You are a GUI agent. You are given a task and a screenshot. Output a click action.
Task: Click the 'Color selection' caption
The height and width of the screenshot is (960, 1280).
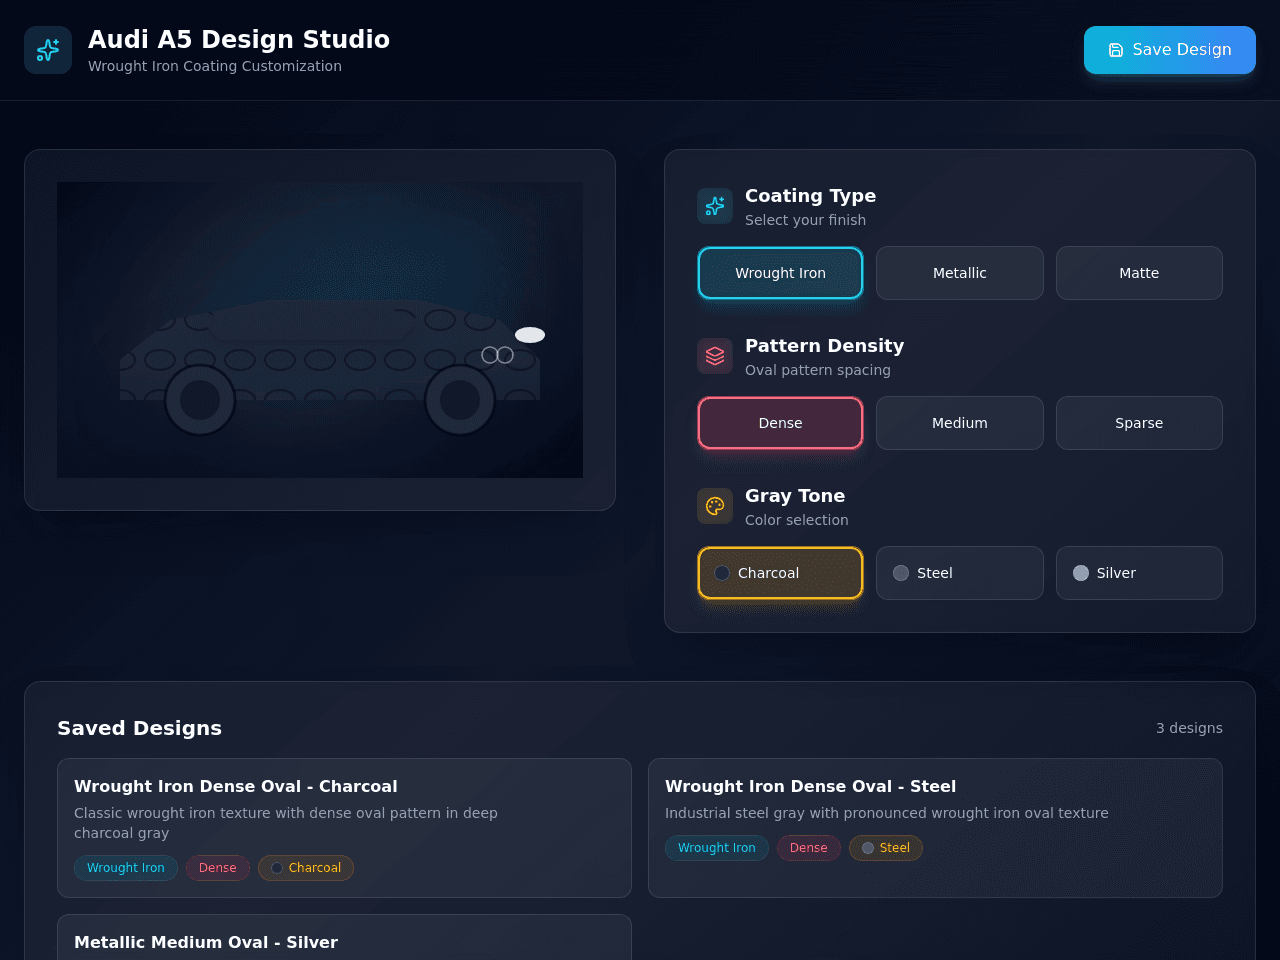click(797, 520)
